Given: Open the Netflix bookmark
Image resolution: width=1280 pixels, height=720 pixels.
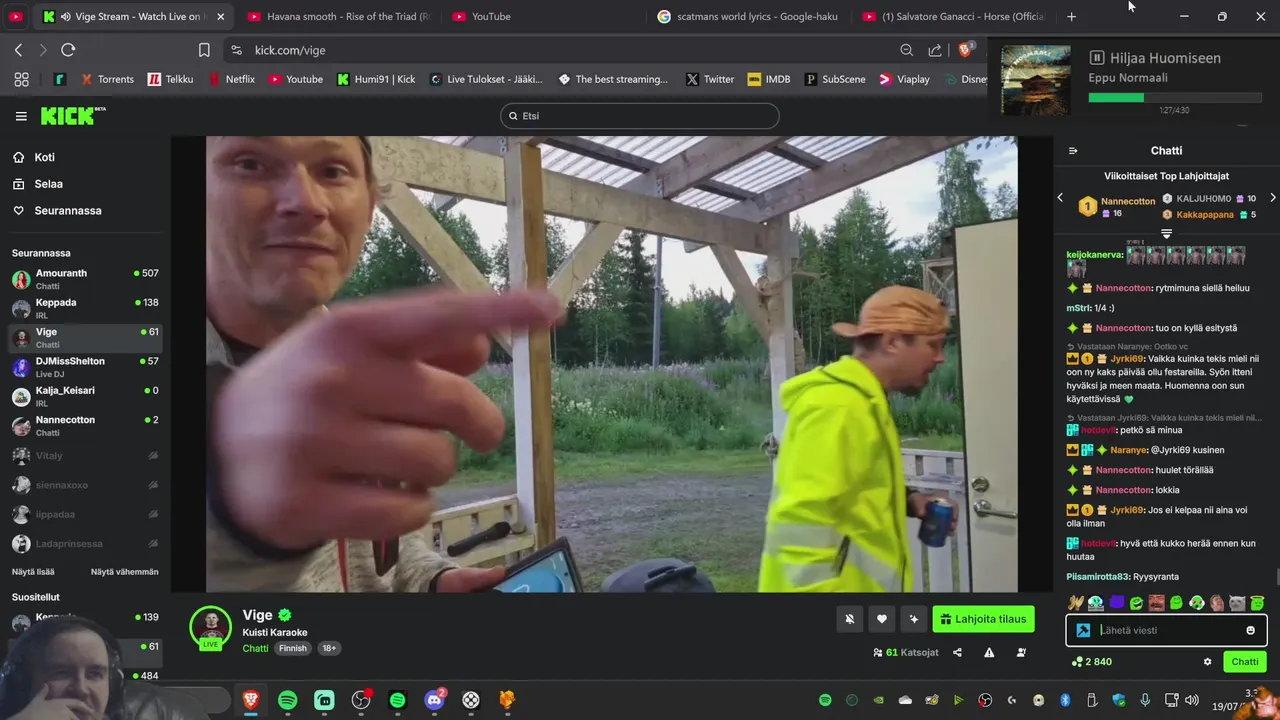Looking at the screenshot, I should [231, 79].
